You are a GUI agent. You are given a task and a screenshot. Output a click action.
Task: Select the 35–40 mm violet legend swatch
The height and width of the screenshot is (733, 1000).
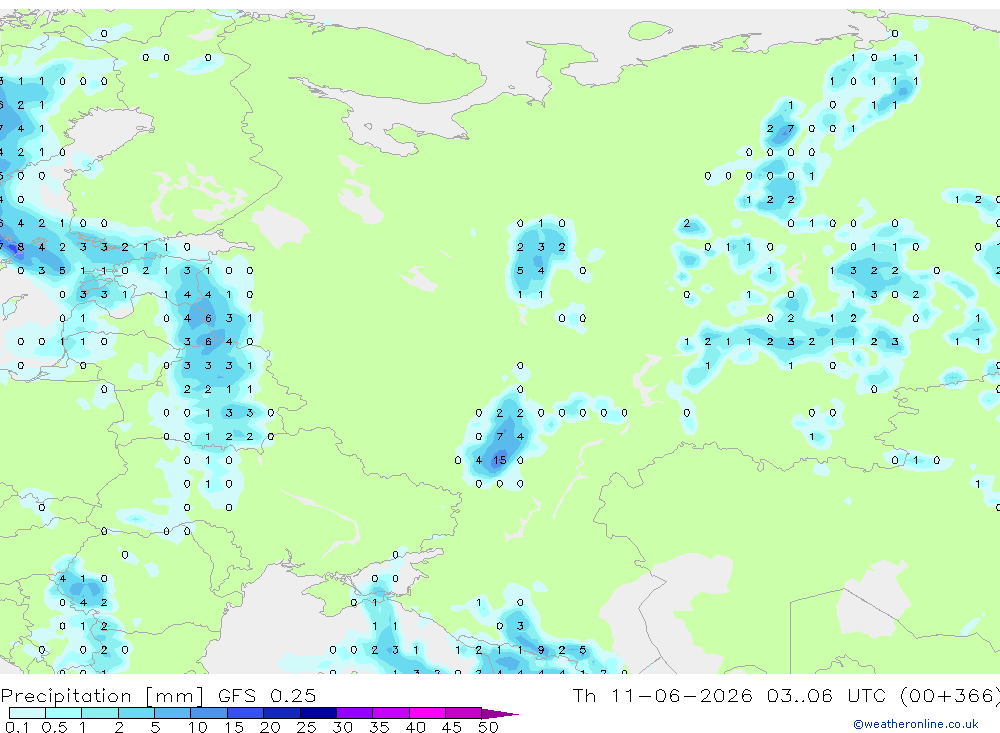[x=390, y=713]
